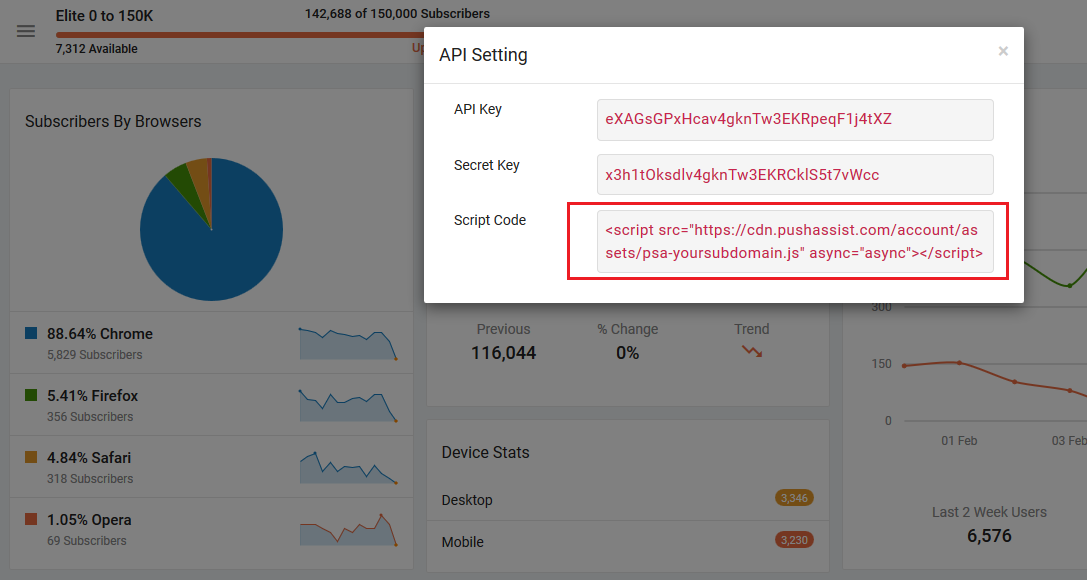Image resolution: width=1087 pixels, height=580 pixels.
Task: Click the 318 Subscribers text
Action: pos(90,479)
